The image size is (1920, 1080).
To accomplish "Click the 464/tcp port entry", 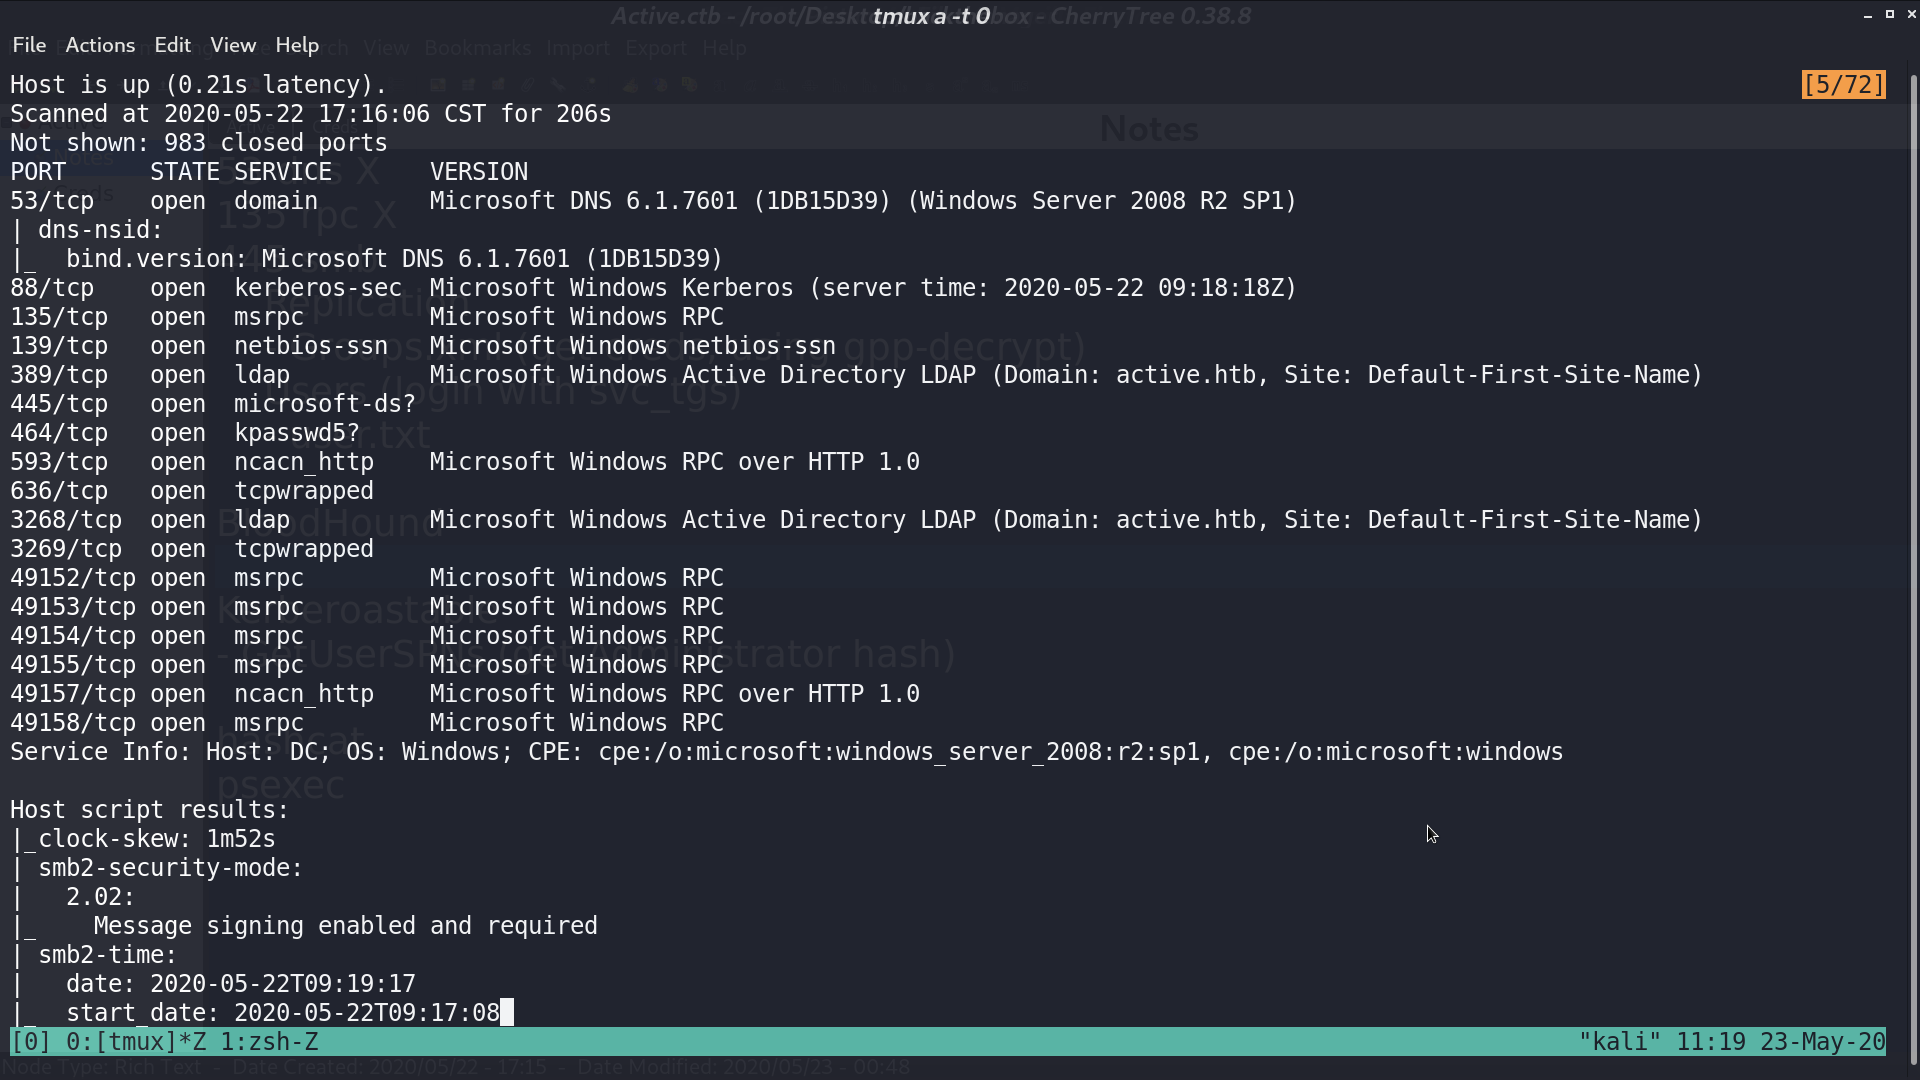I will [x=59, y=433].
